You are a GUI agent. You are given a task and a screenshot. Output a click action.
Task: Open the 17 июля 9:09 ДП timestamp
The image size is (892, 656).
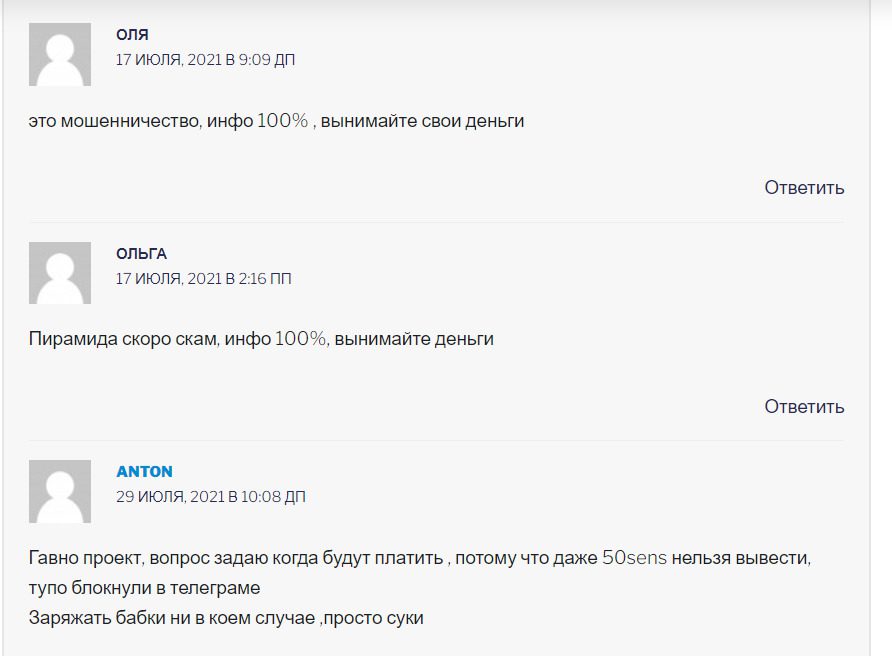click(205, 60)
